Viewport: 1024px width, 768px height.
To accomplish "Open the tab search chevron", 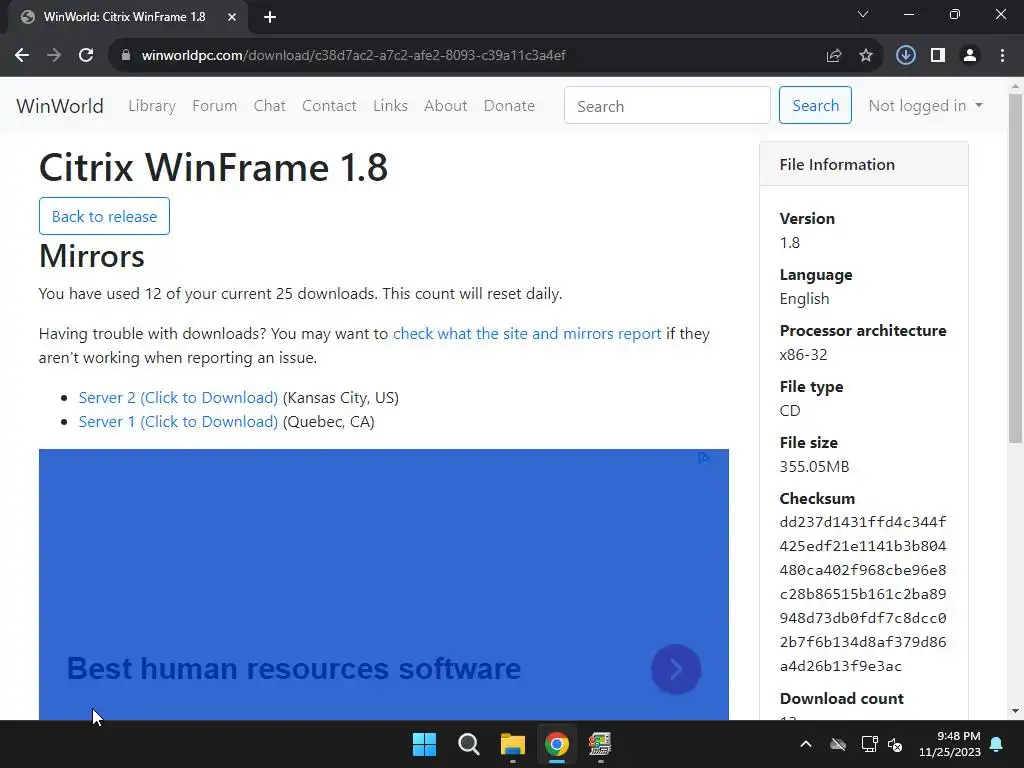I will click(x=863, y=14).
